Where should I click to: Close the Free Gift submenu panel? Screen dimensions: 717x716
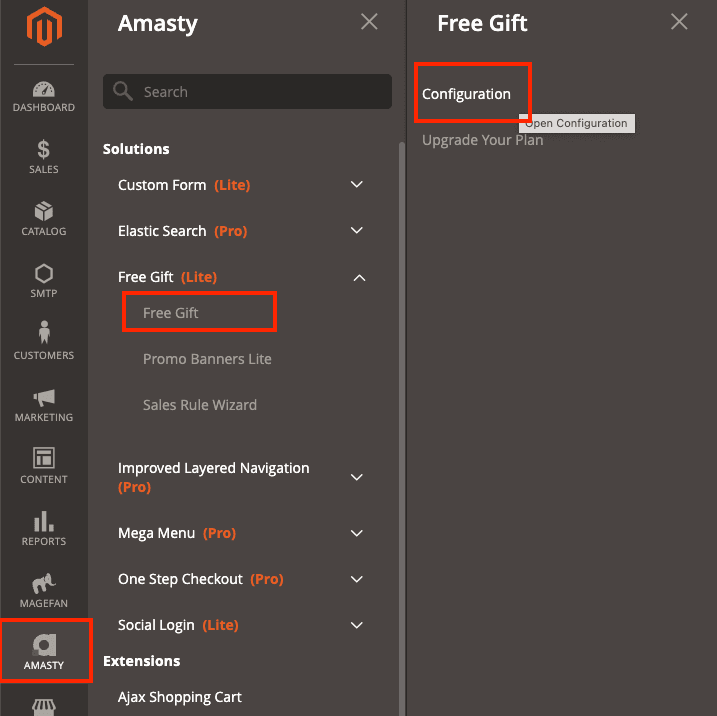(x=679, y=21)
